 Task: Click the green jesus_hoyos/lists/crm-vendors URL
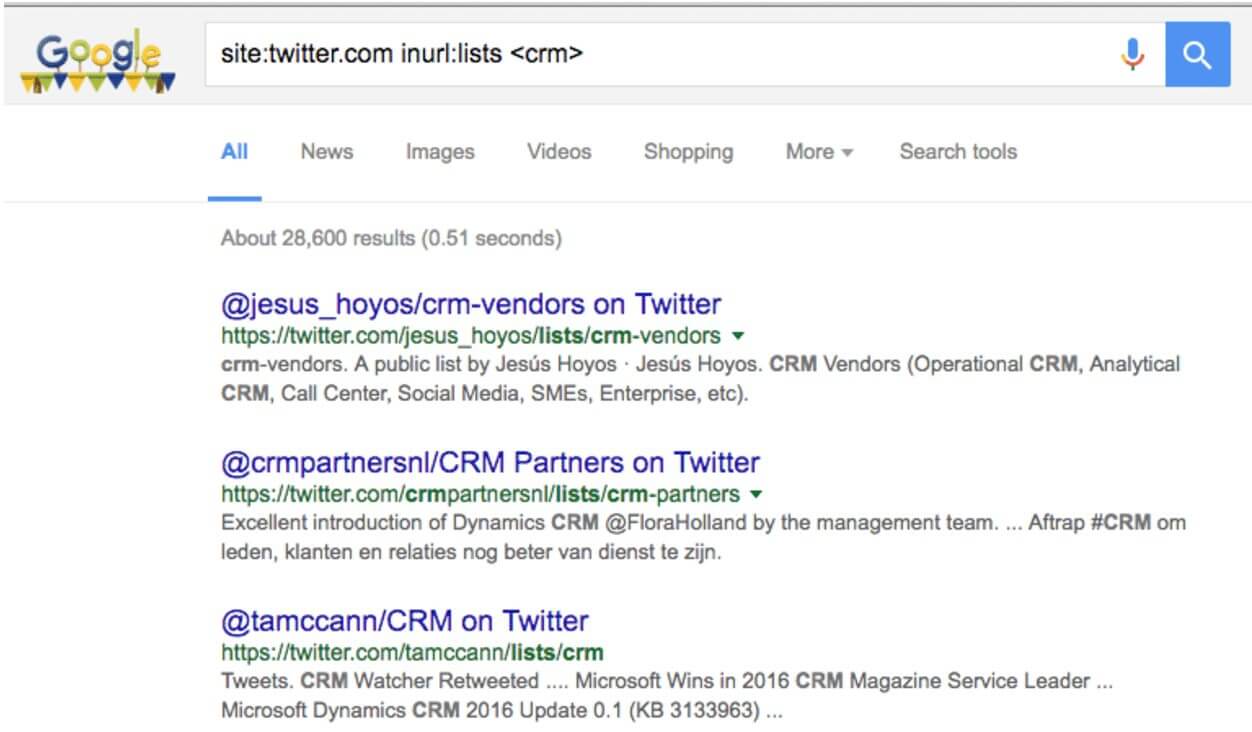click(470, 335)
